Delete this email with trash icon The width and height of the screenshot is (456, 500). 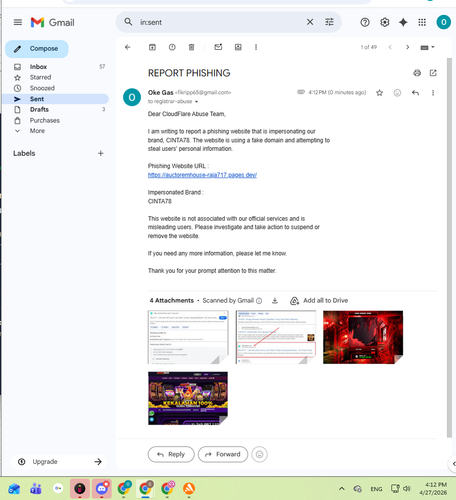[x=191, y=47]
